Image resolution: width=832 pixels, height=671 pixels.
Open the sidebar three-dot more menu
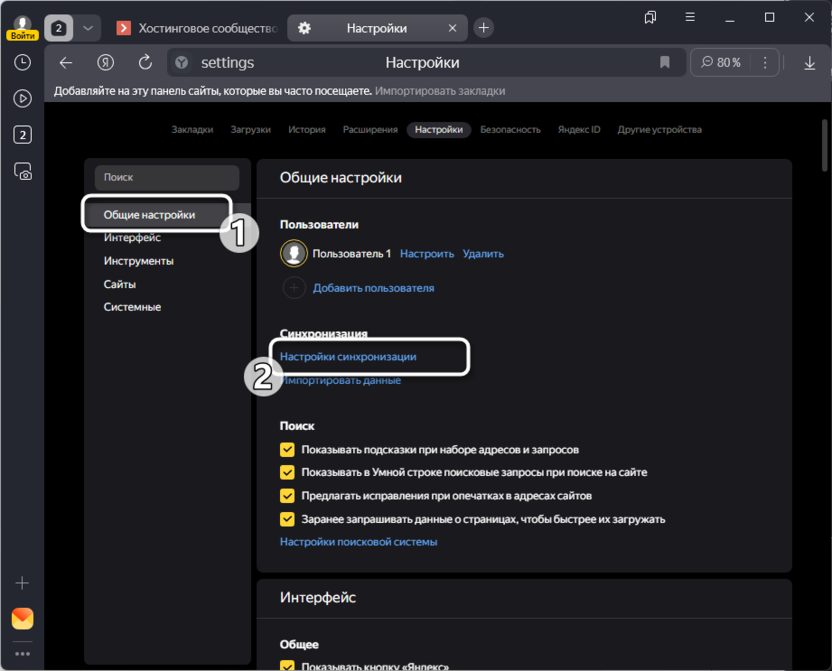tap(22, 654)
